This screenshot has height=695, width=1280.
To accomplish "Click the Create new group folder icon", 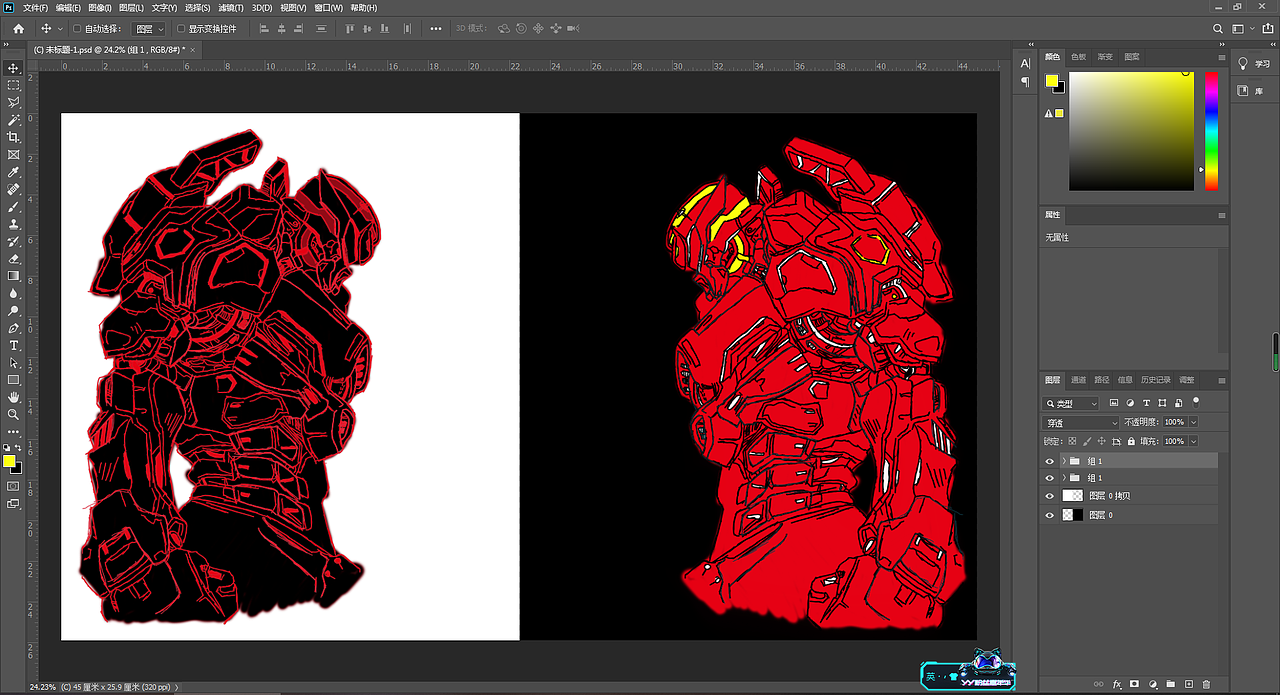I will pos(1170,684).
